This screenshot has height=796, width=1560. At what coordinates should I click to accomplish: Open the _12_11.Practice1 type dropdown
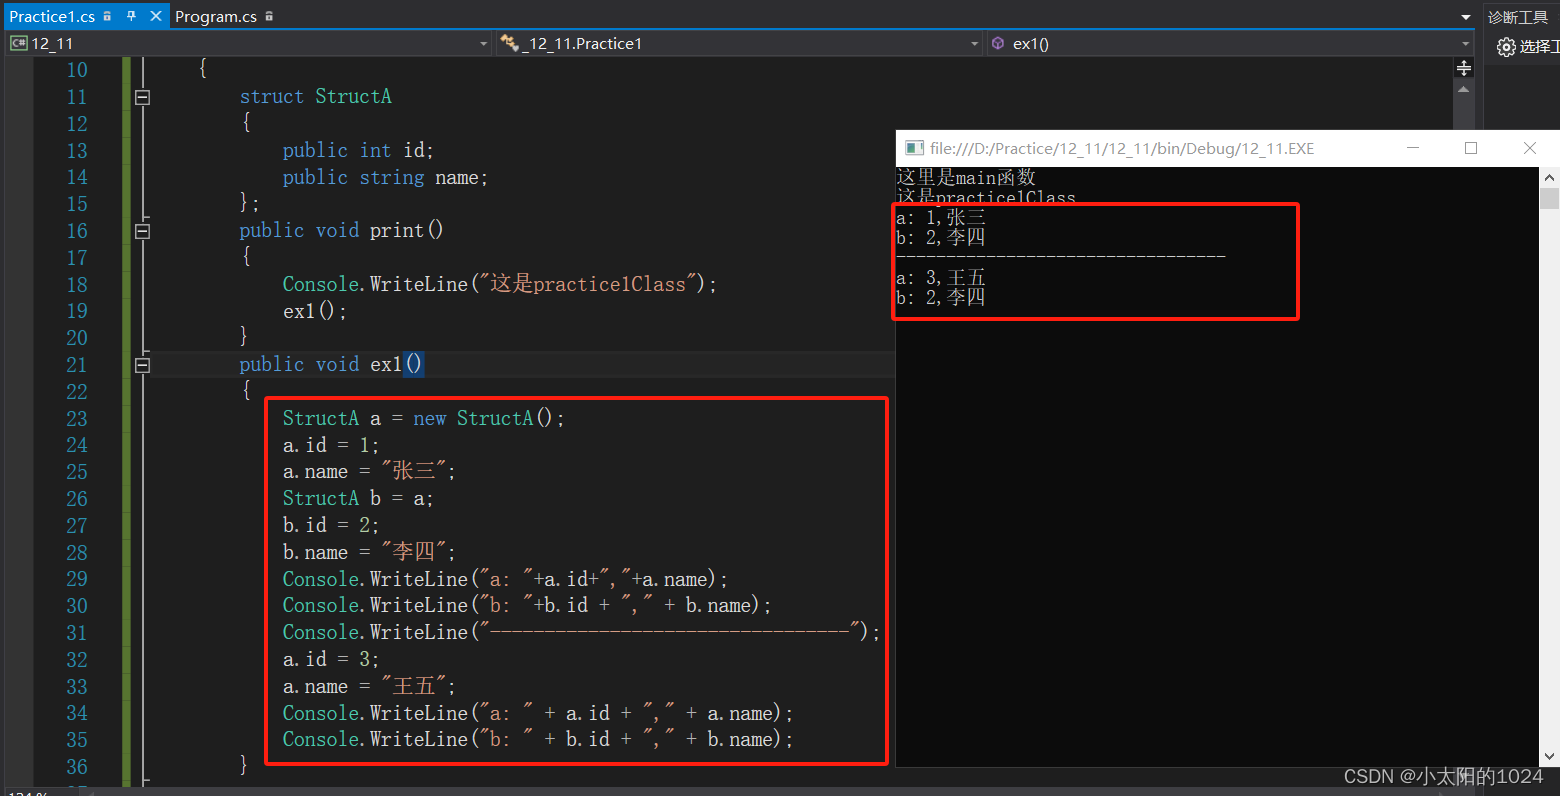pos(973,43)
